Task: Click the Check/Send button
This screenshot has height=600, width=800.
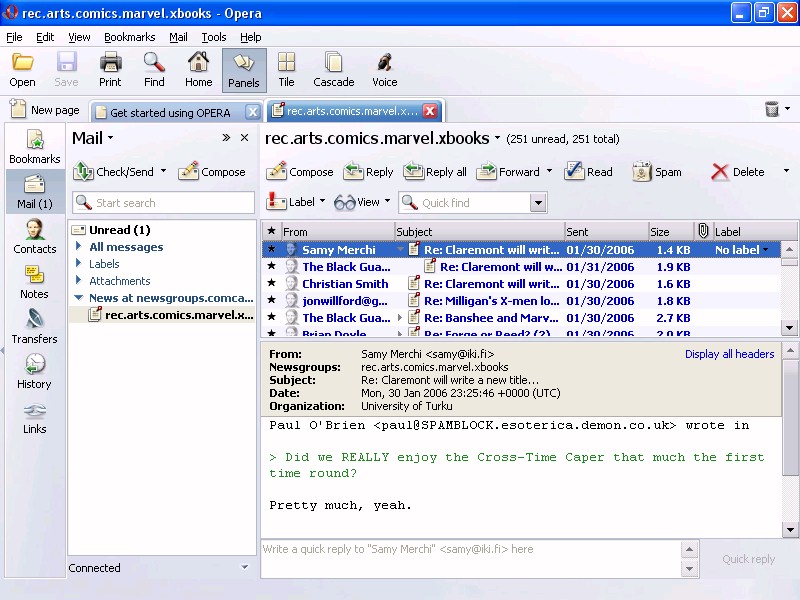Action: click(x=115, y=172)
